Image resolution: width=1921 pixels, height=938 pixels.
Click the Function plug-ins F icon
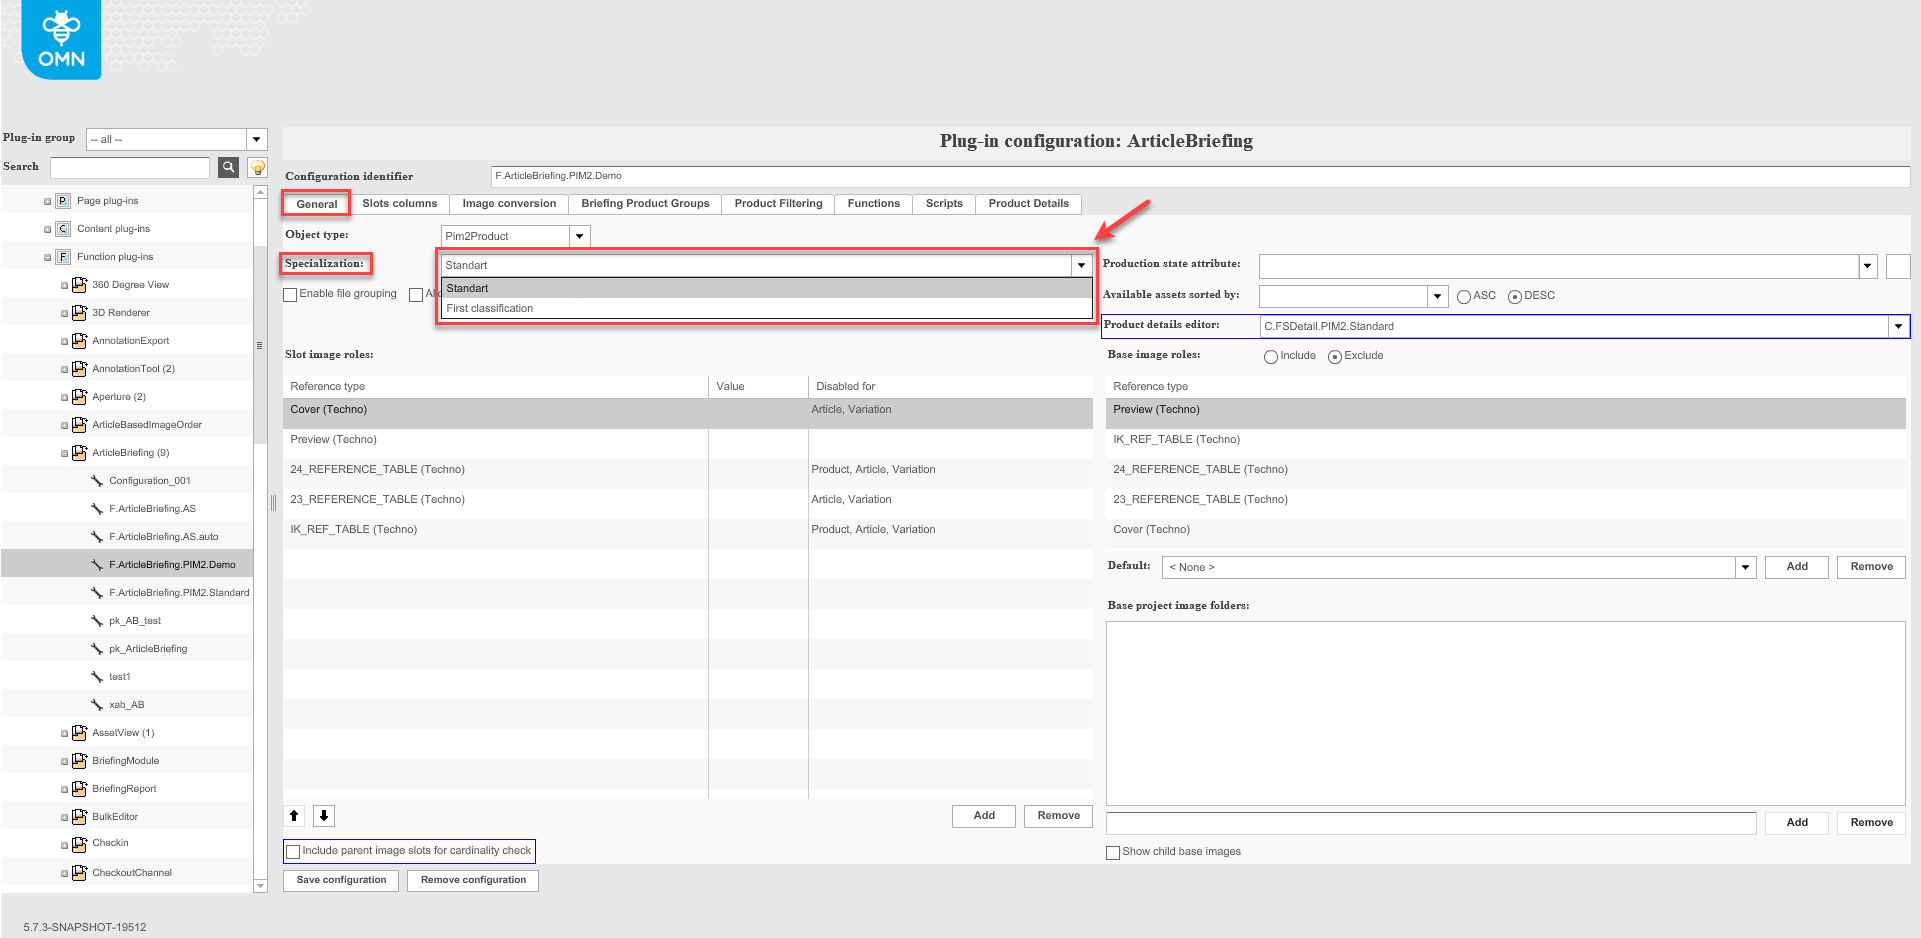click(x=63, y=257)
